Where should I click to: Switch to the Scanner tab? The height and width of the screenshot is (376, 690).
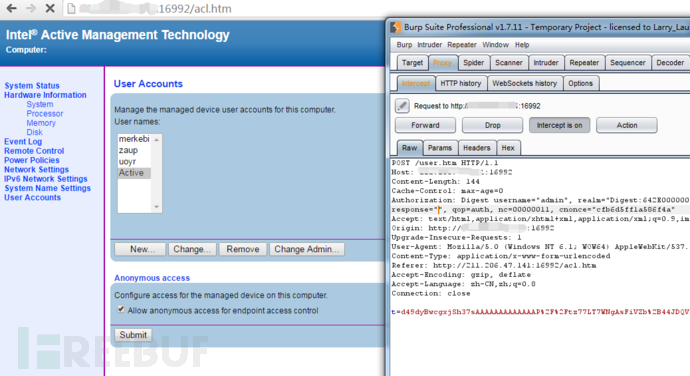click(x=509, y=63)
